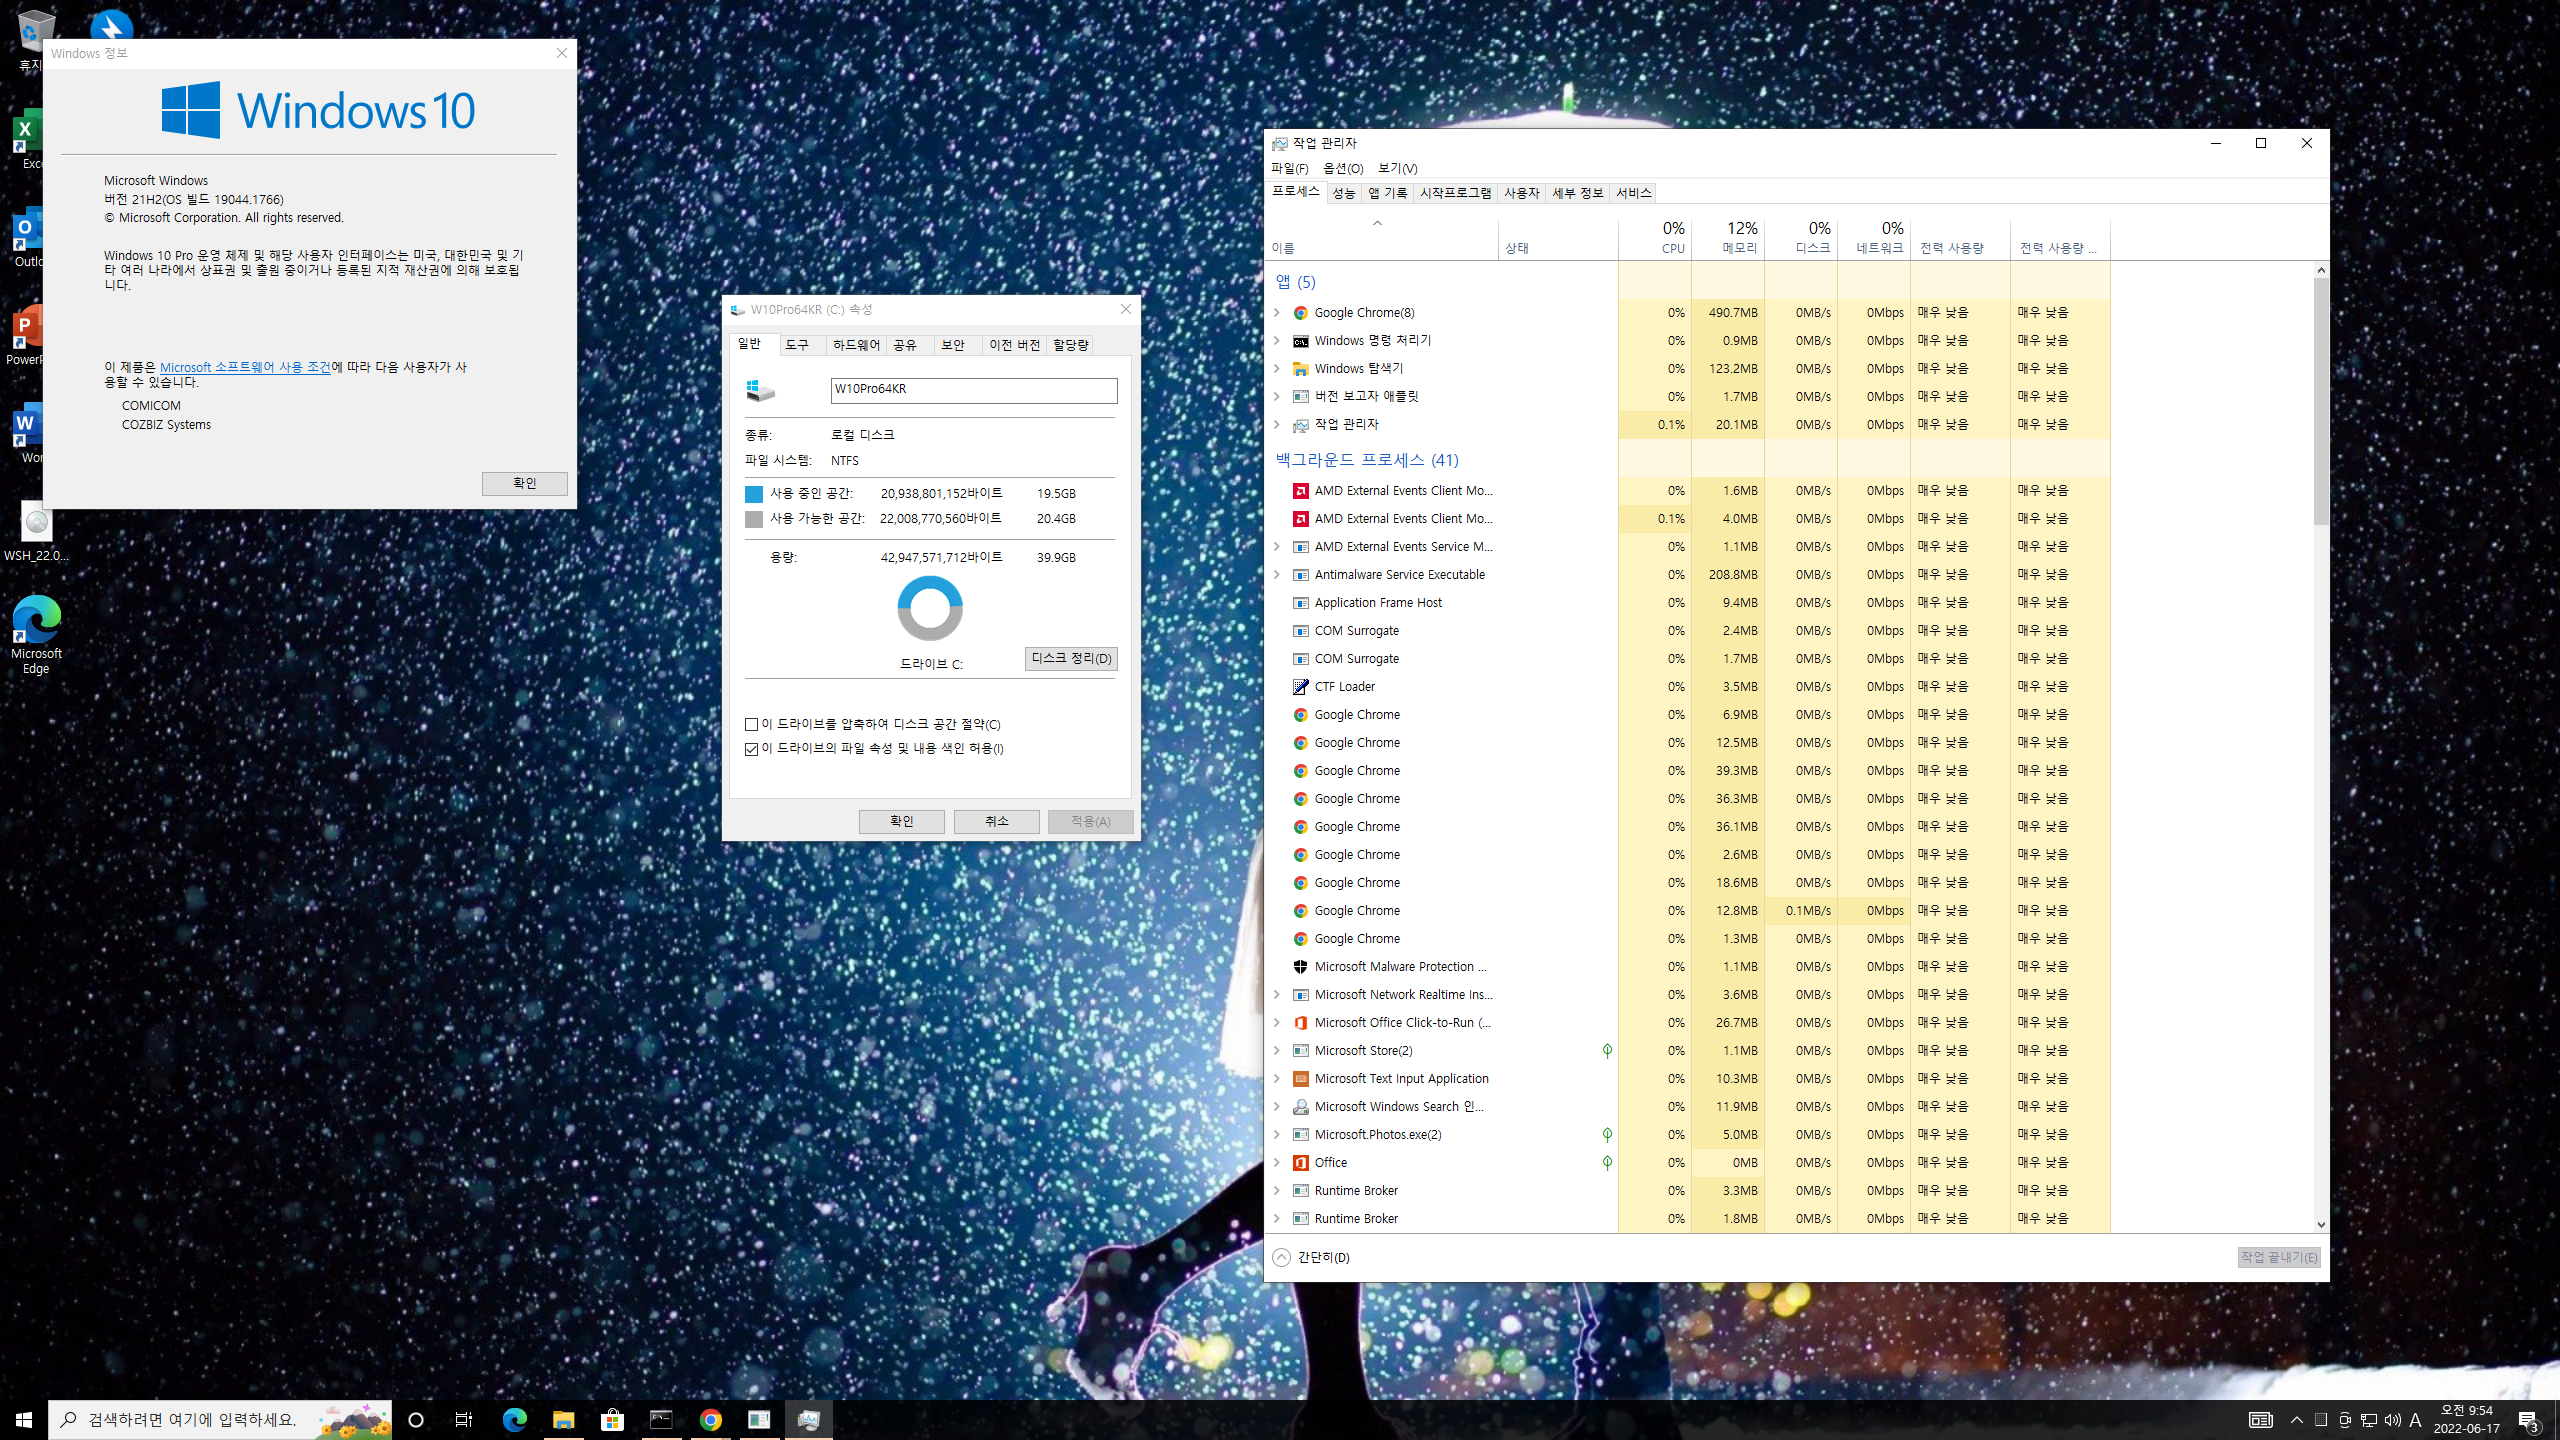Screen dimensions: 2560x1440
Task: Sort processes by 이름 column header
Action: [x=1382, y=238]
